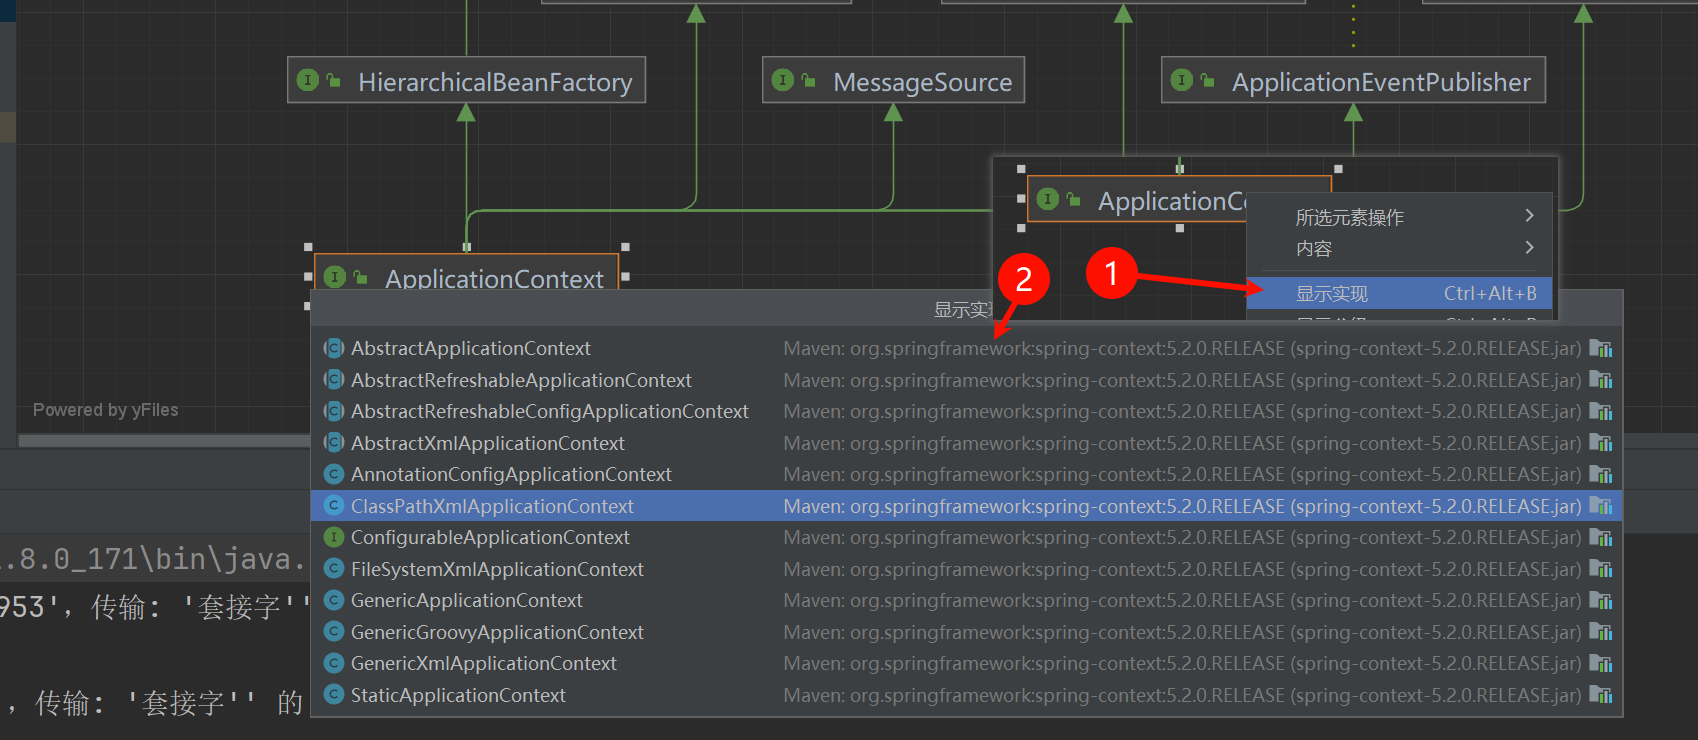Click class icon beside AnnotationConfigApplicationContext

pos(334,475)
